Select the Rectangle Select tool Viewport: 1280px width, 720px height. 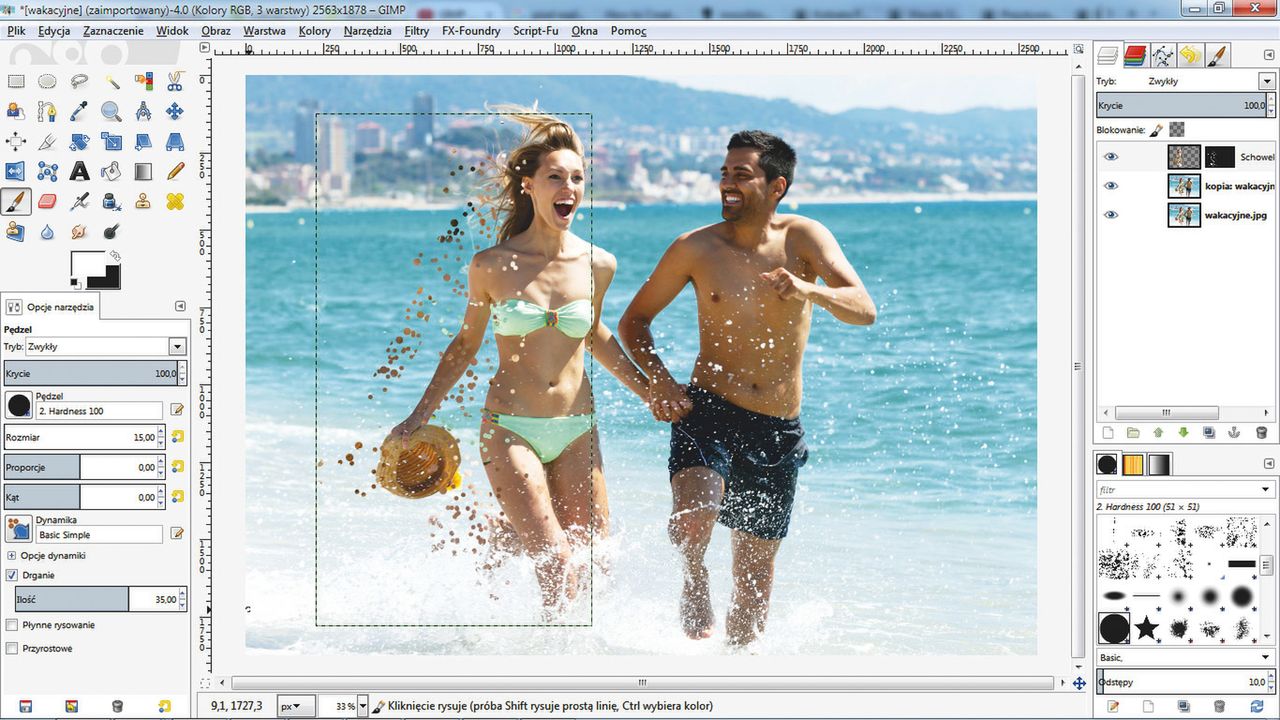(x=16, y=82)
